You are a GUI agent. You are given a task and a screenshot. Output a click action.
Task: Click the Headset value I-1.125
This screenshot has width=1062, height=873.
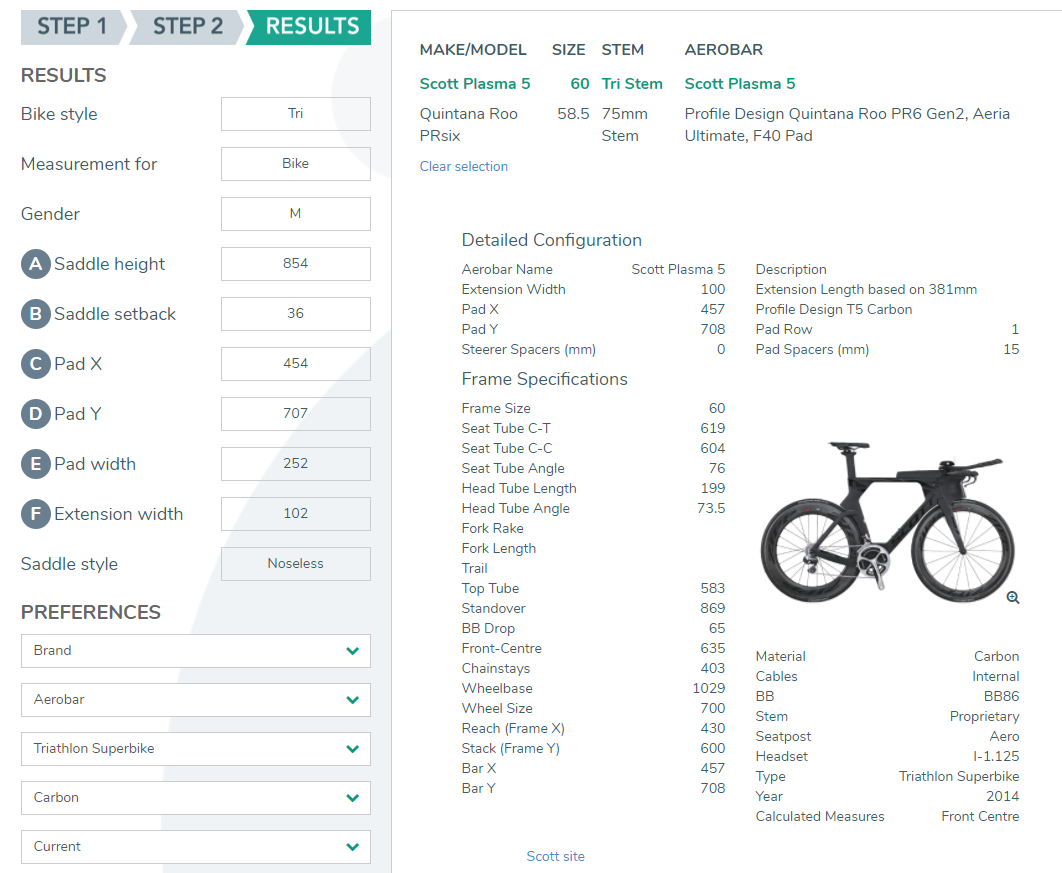pyautogui.click(x=996, y=757)
